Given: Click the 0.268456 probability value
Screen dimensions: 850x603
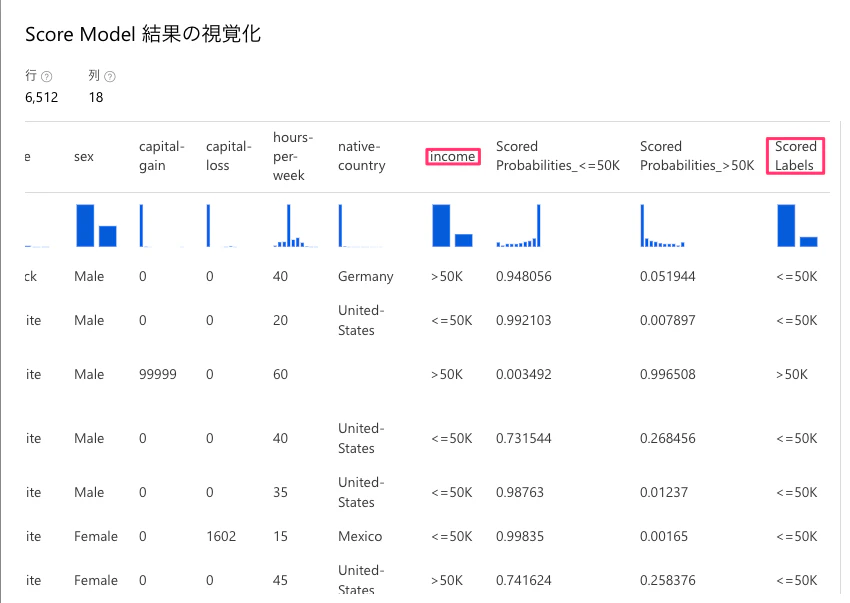Looking at the screenshot, I should (x=667, y=438).
